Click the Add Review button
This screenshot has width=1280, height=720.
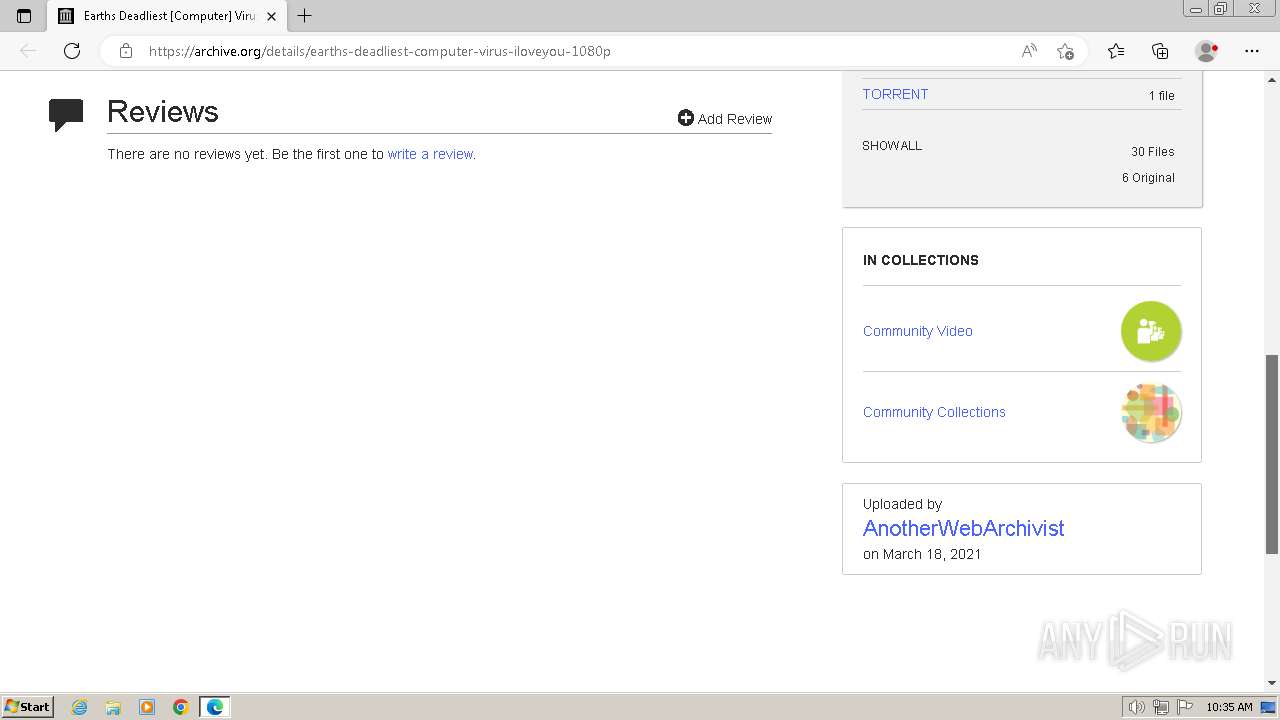(725, 118)
